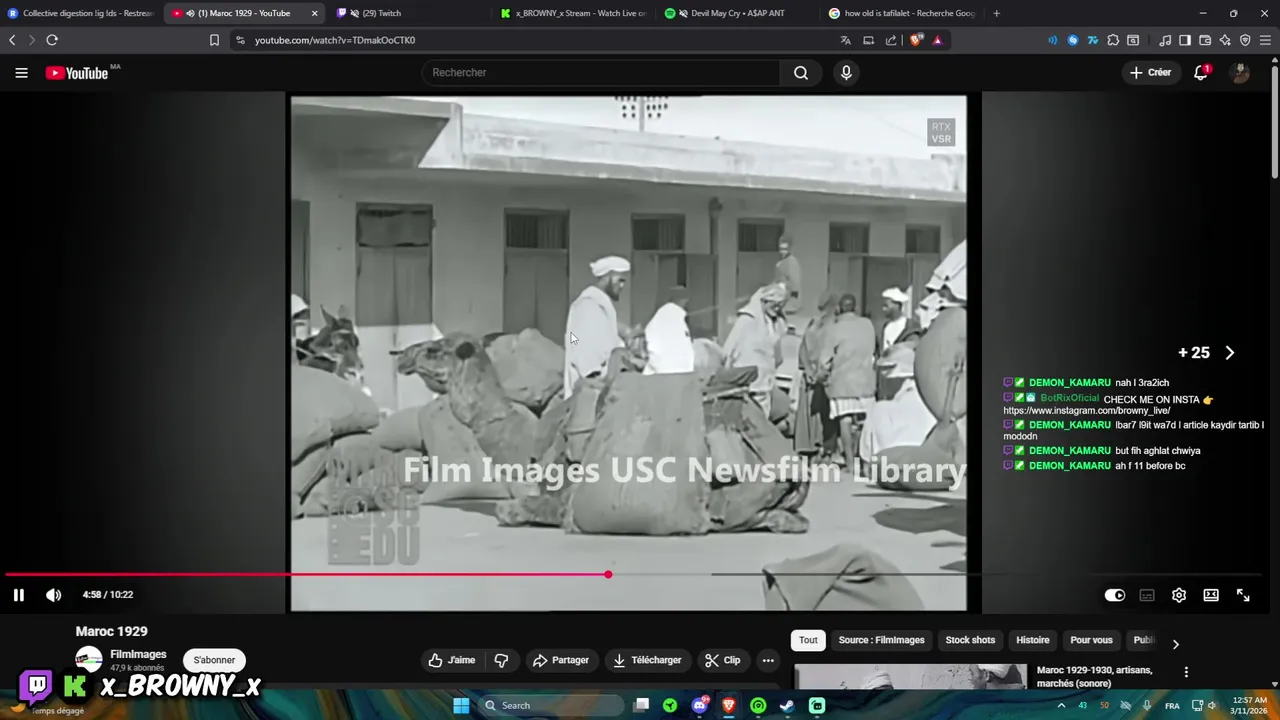Switch to how old is tafilalet tab

point(901,13)
